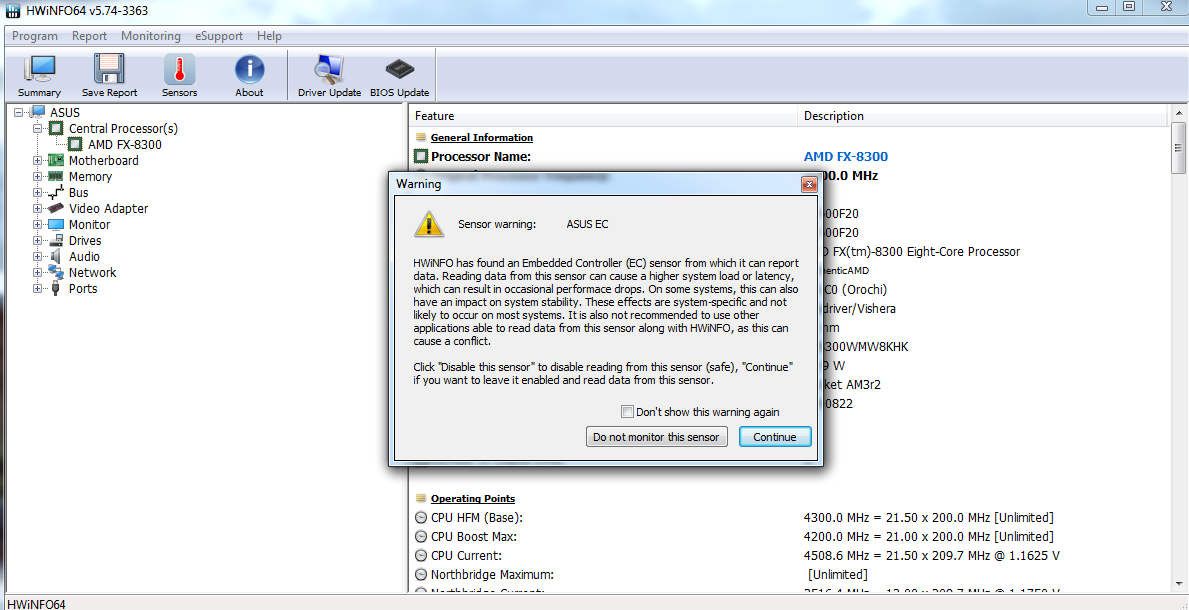The image size is (1189, 610).
Task: Expand the Memory node
Action: (x=37, y=176)
